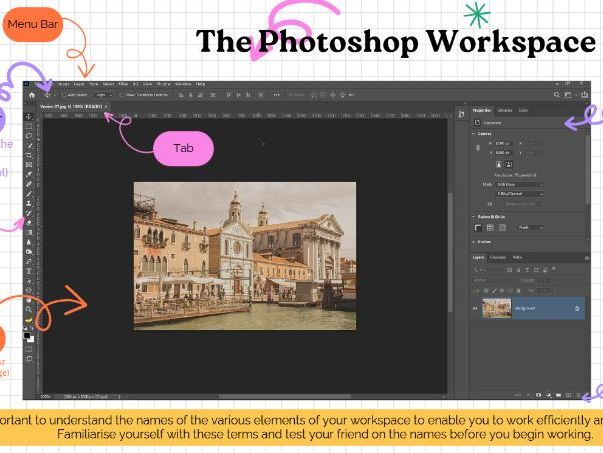
Task: Open the Home screen icon
Action: coord(32,95)
